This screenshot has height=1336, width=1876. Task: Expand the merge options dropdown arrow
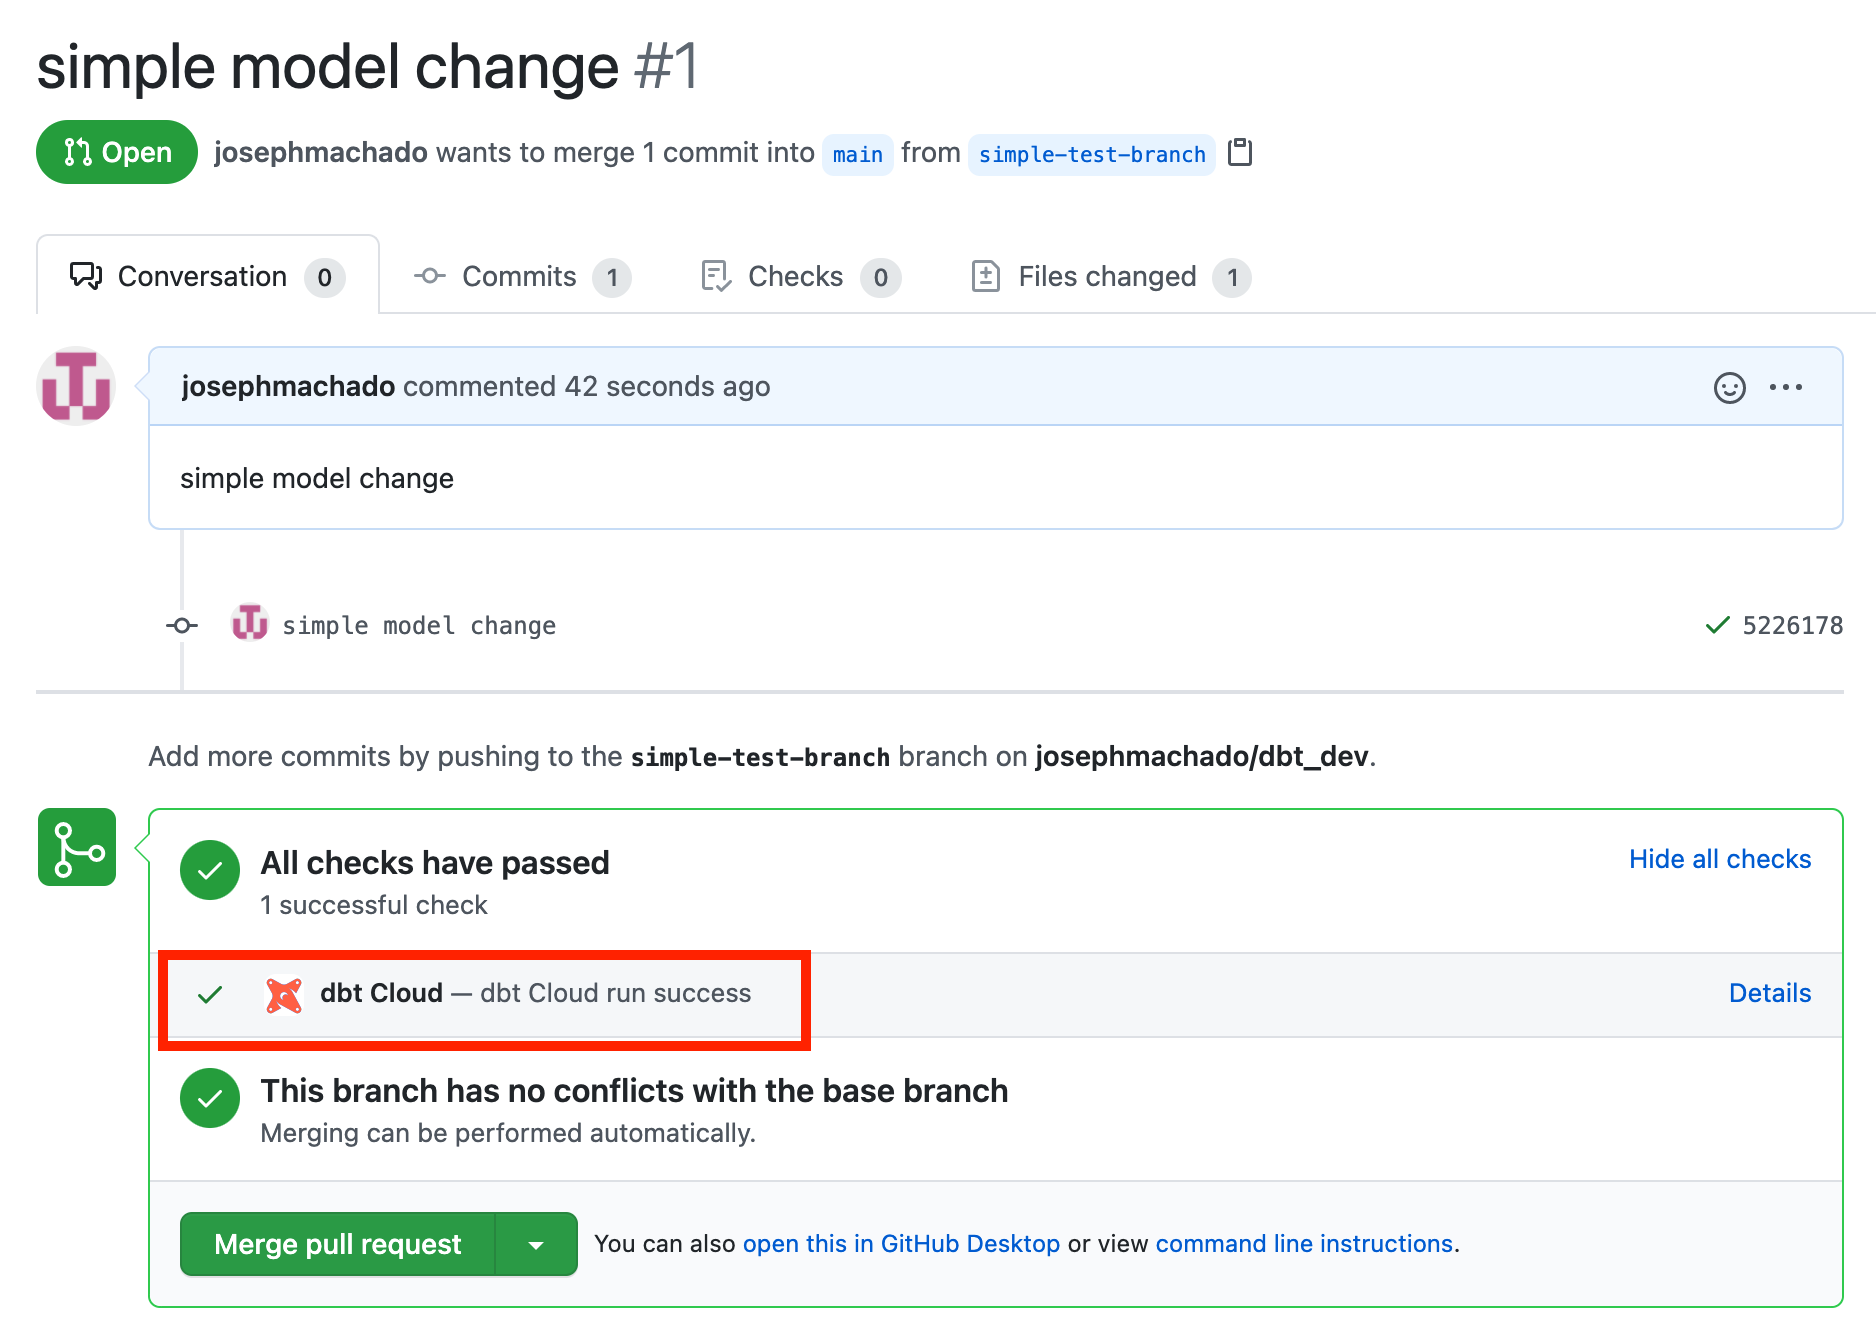[536, 1245]
